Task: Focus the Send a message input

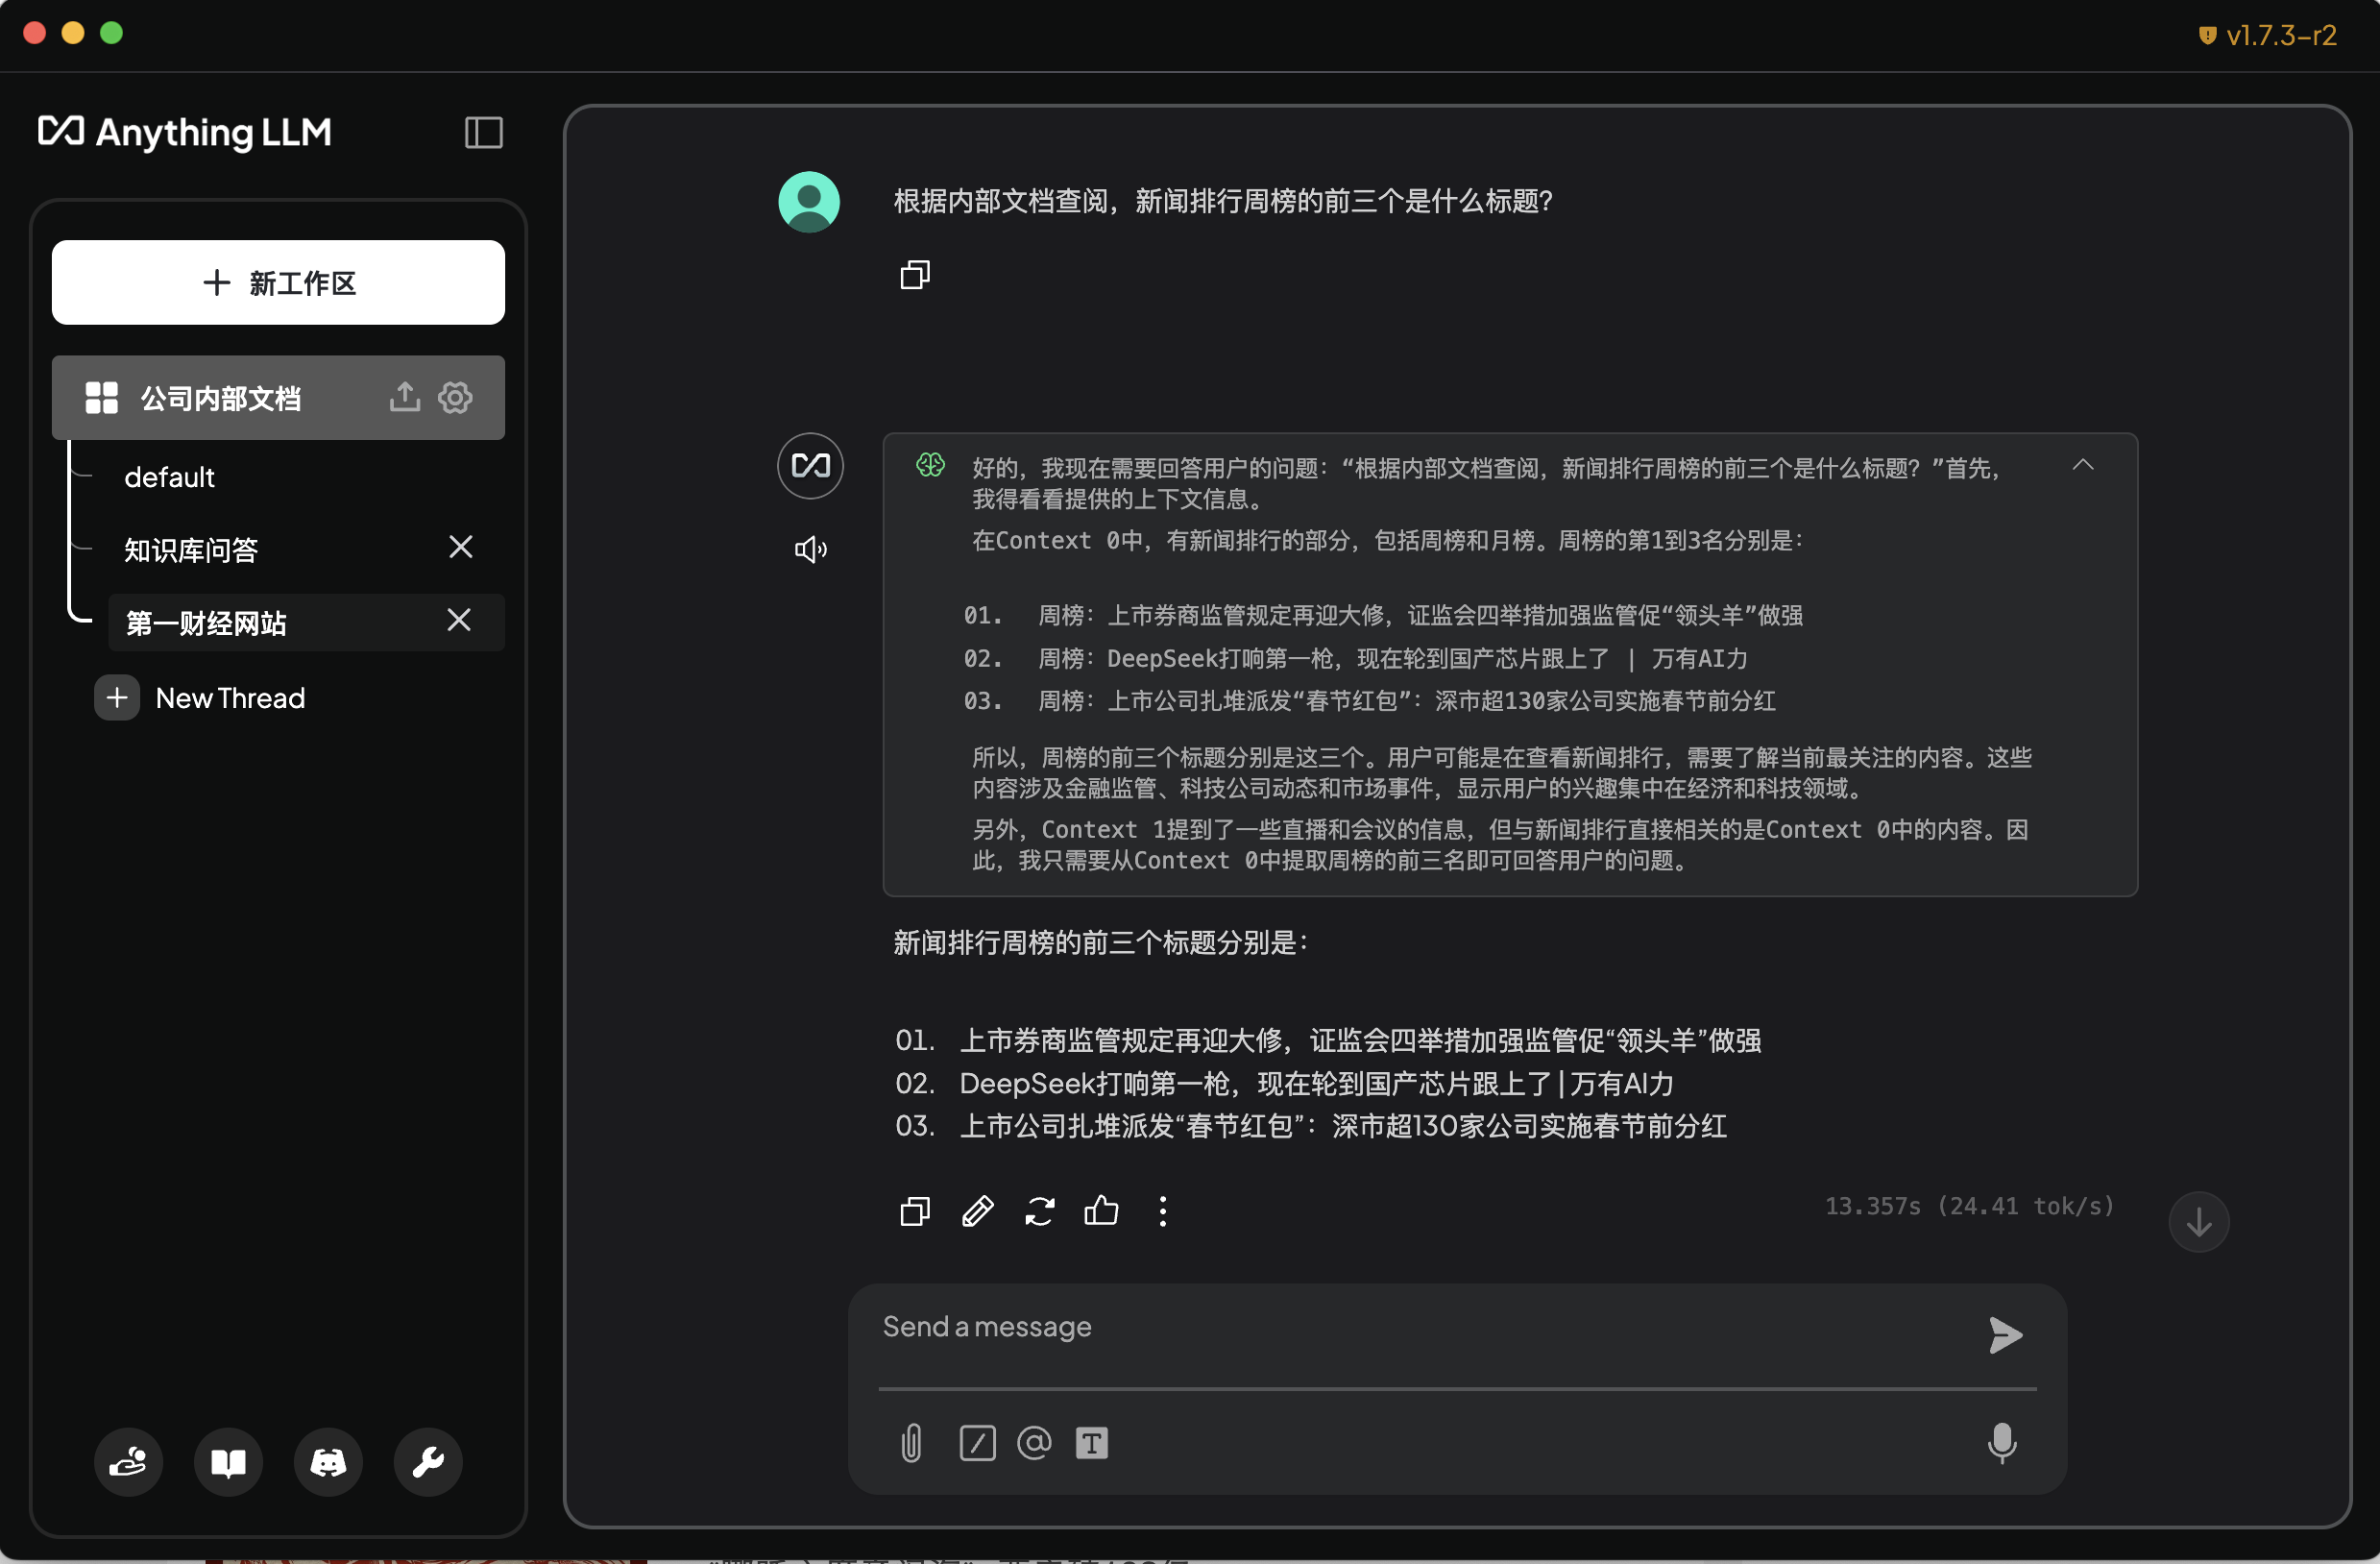Action: click(1420, 1328)
